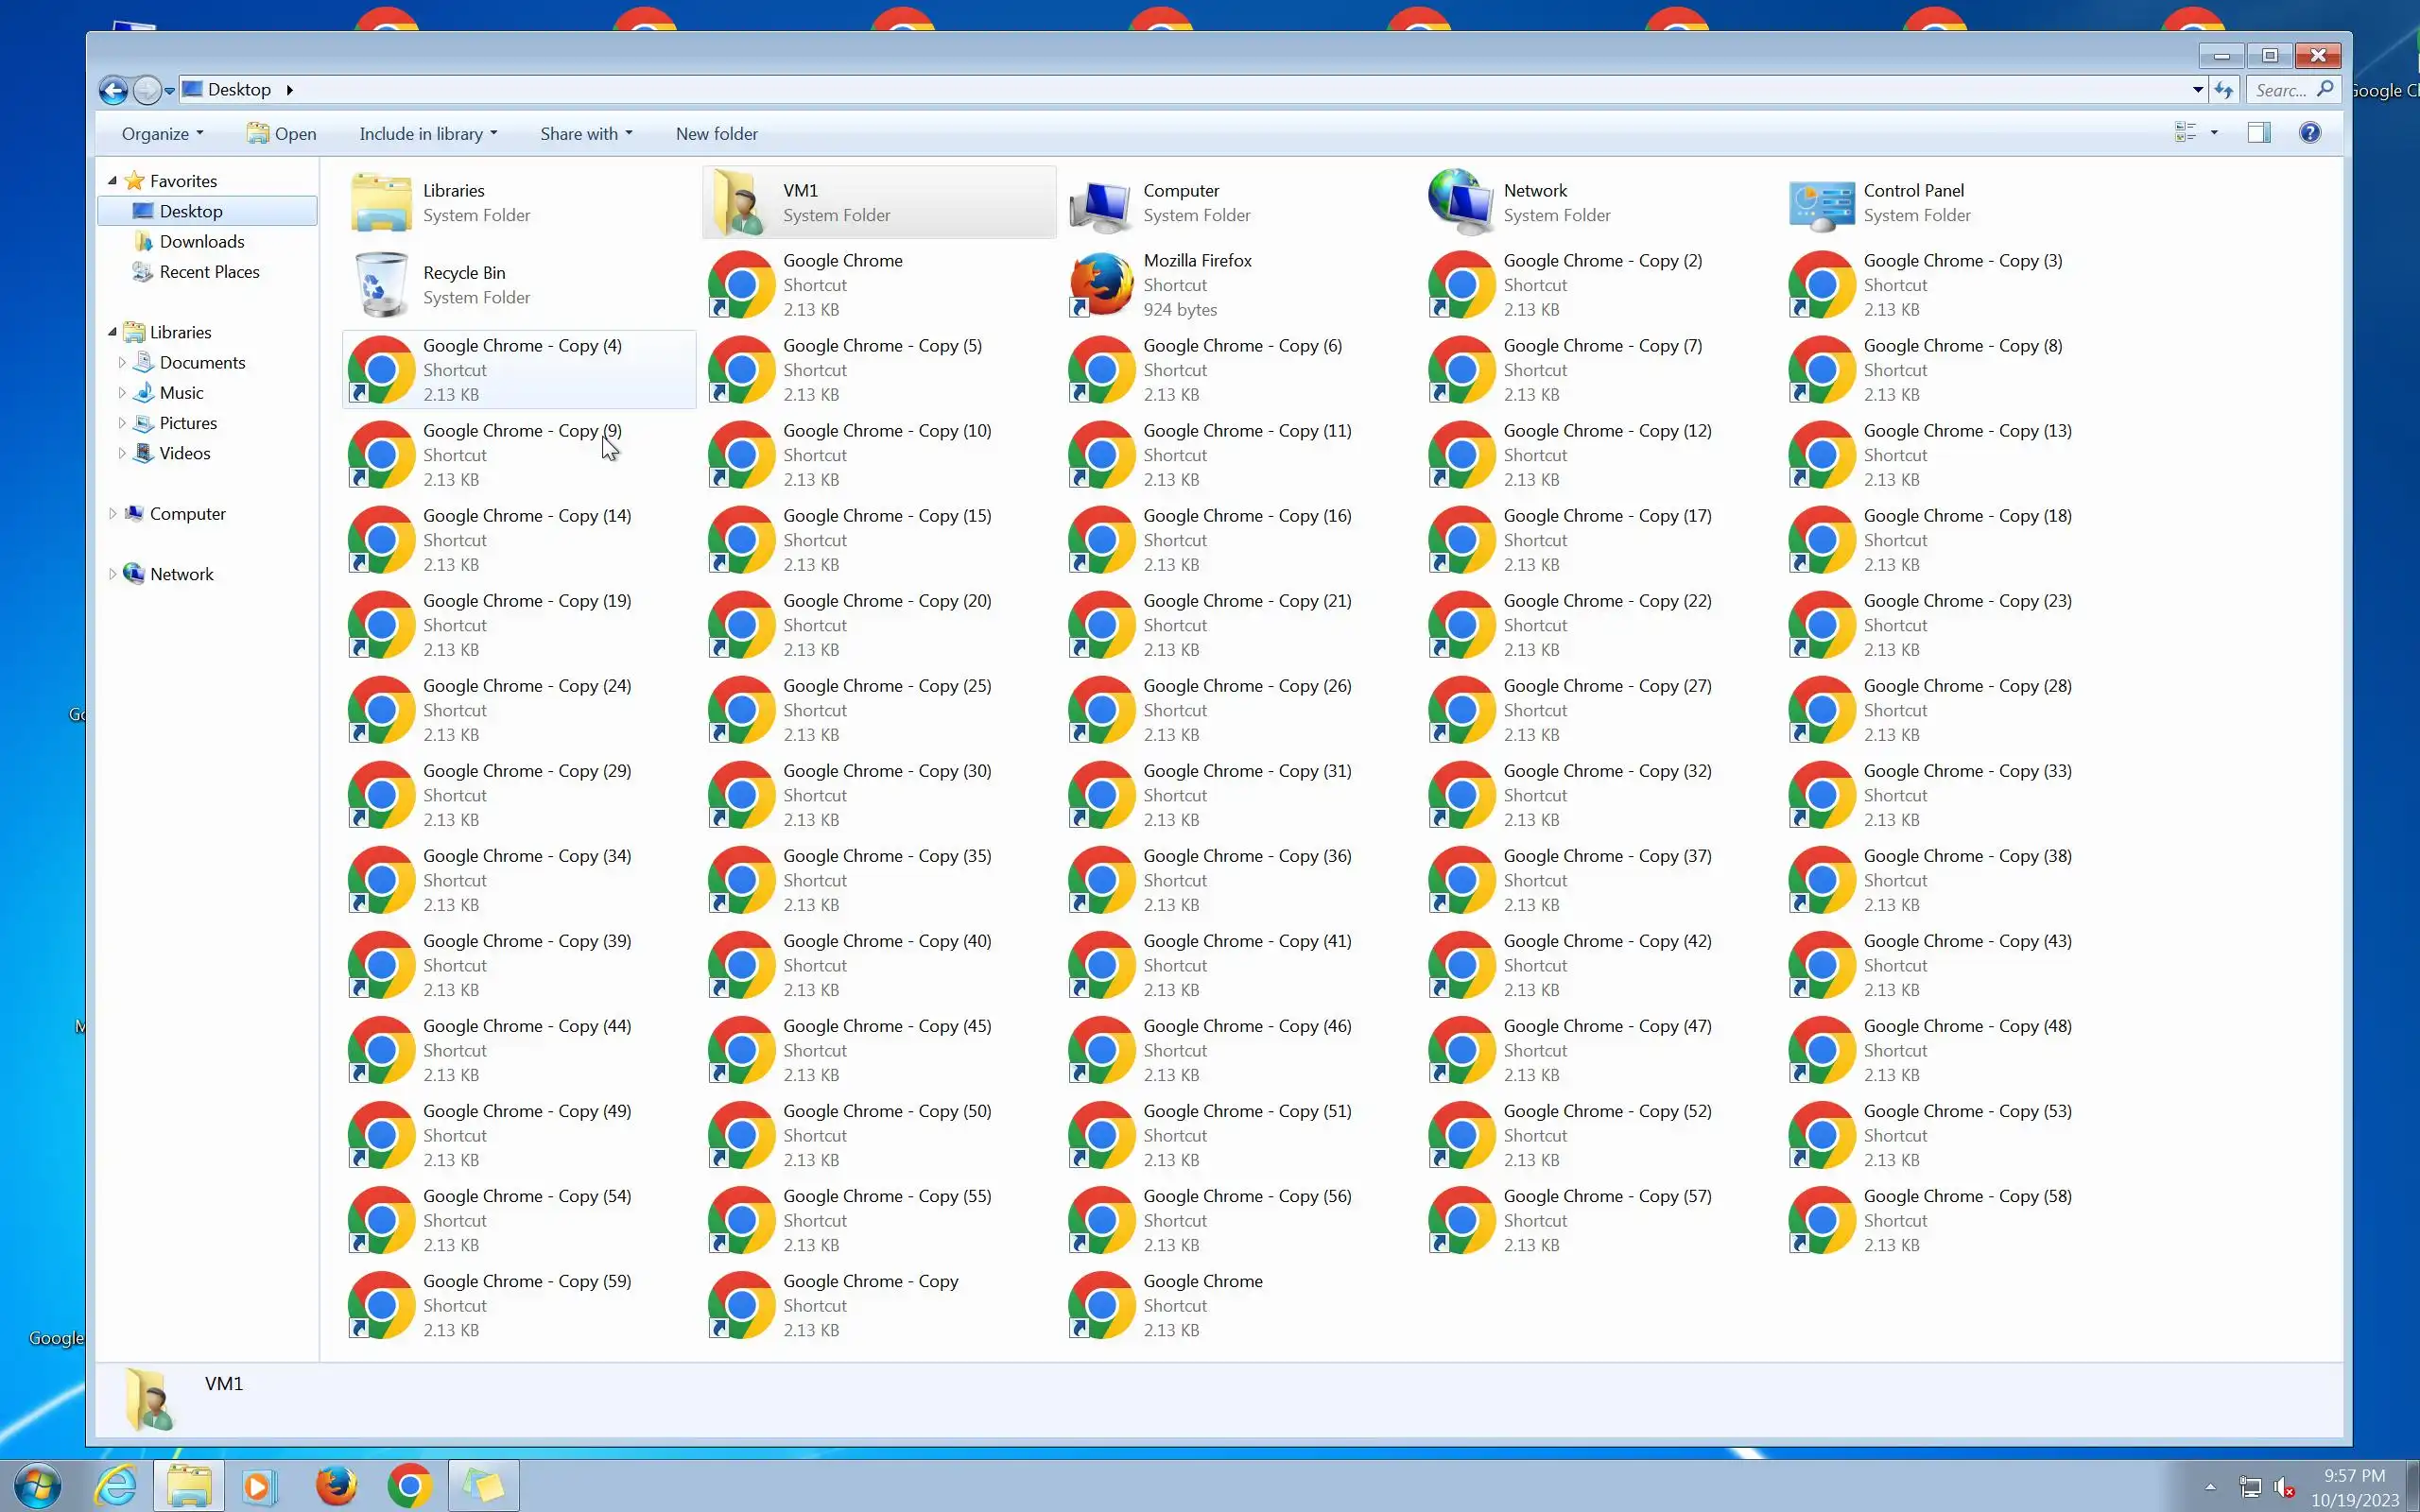Open the Organize dropdown menu
Screen dimensions: 2420x1512
[x=162, y=134]
